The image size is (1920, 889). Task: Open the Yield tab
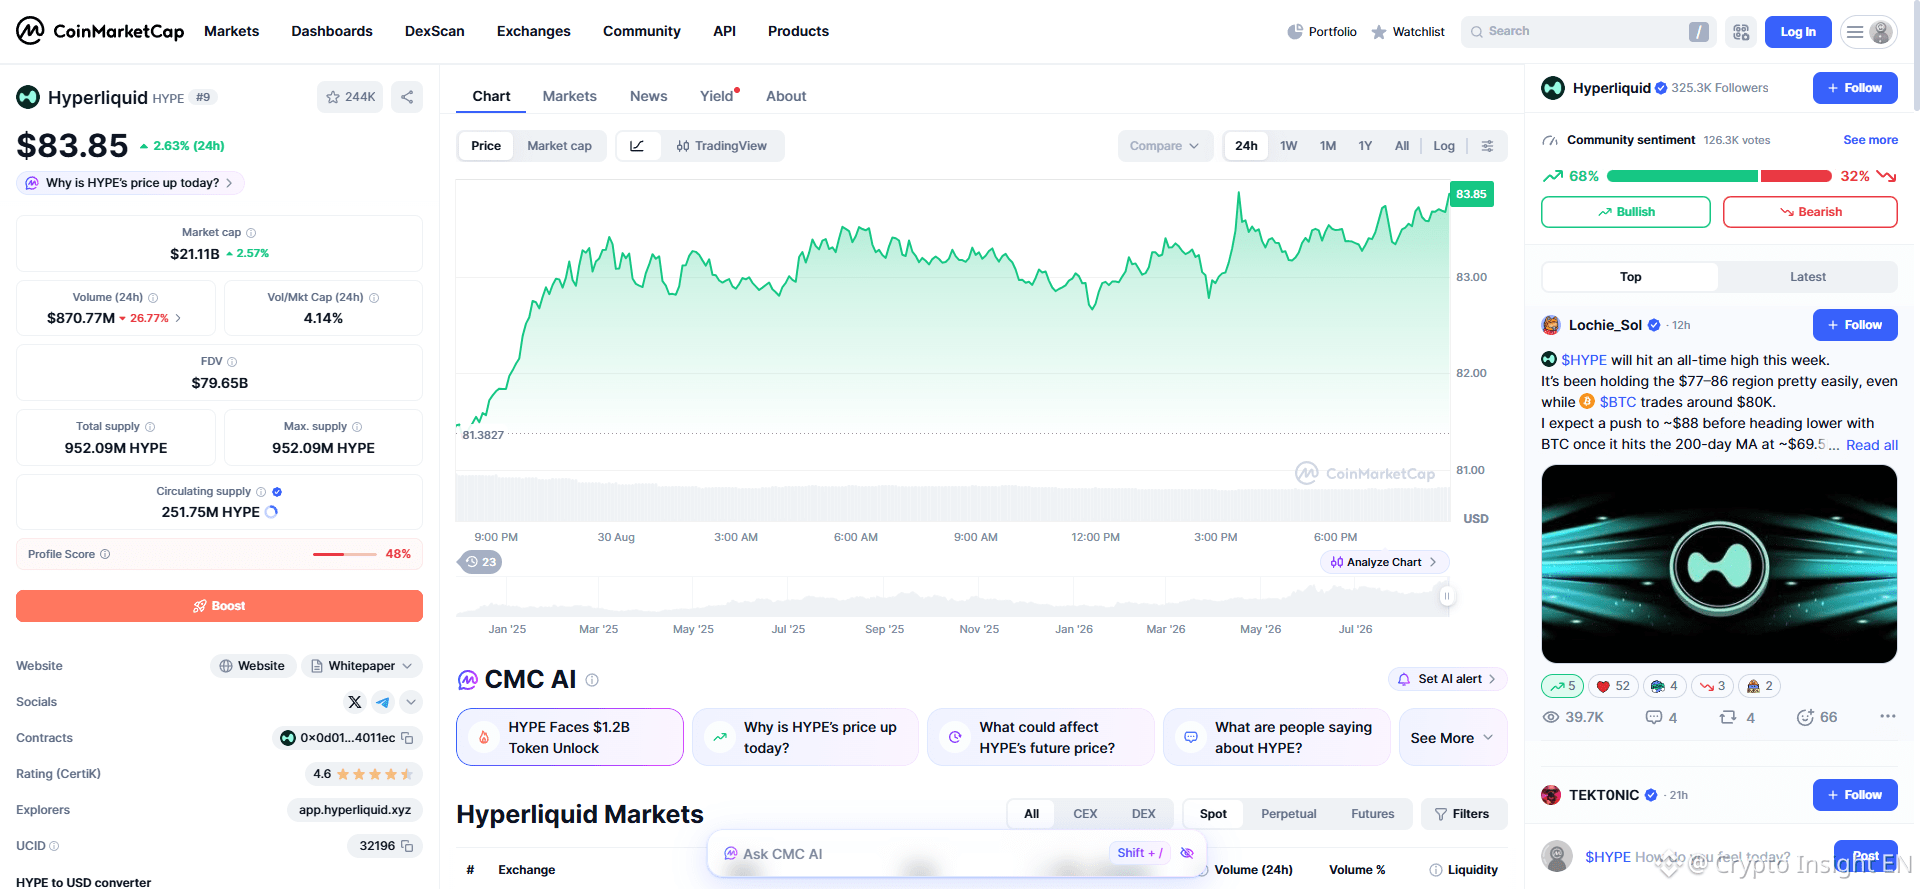(717, 96)
